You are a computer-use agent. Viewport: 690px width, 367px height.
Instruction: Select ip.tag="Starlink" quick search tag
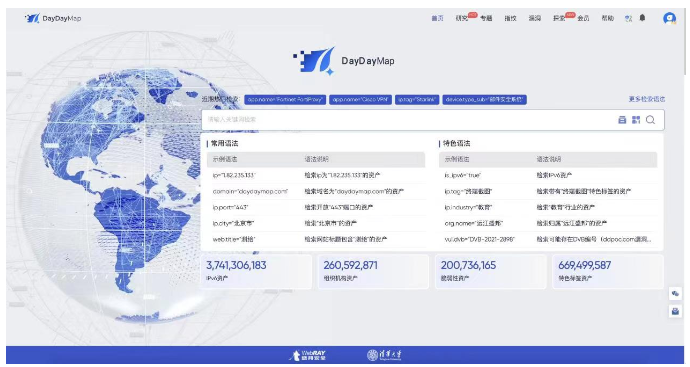(x=417, y=99)
